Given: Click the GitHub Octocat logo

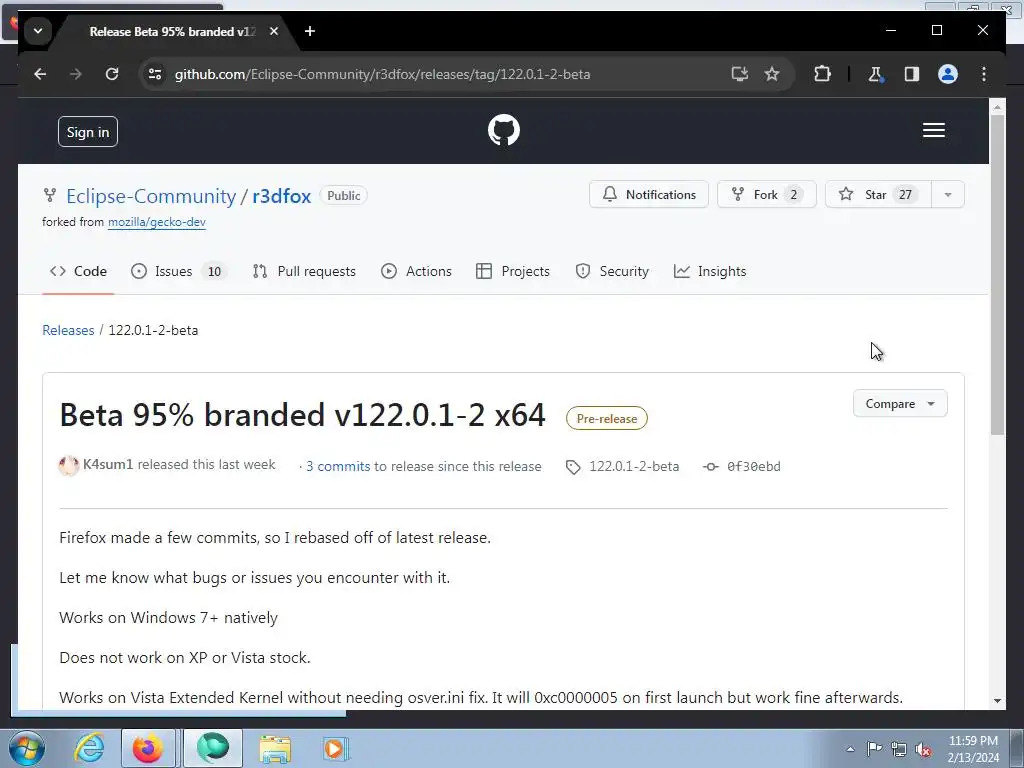Looking at the screenshot, I should pyautogui.click(x=504, y=131).
